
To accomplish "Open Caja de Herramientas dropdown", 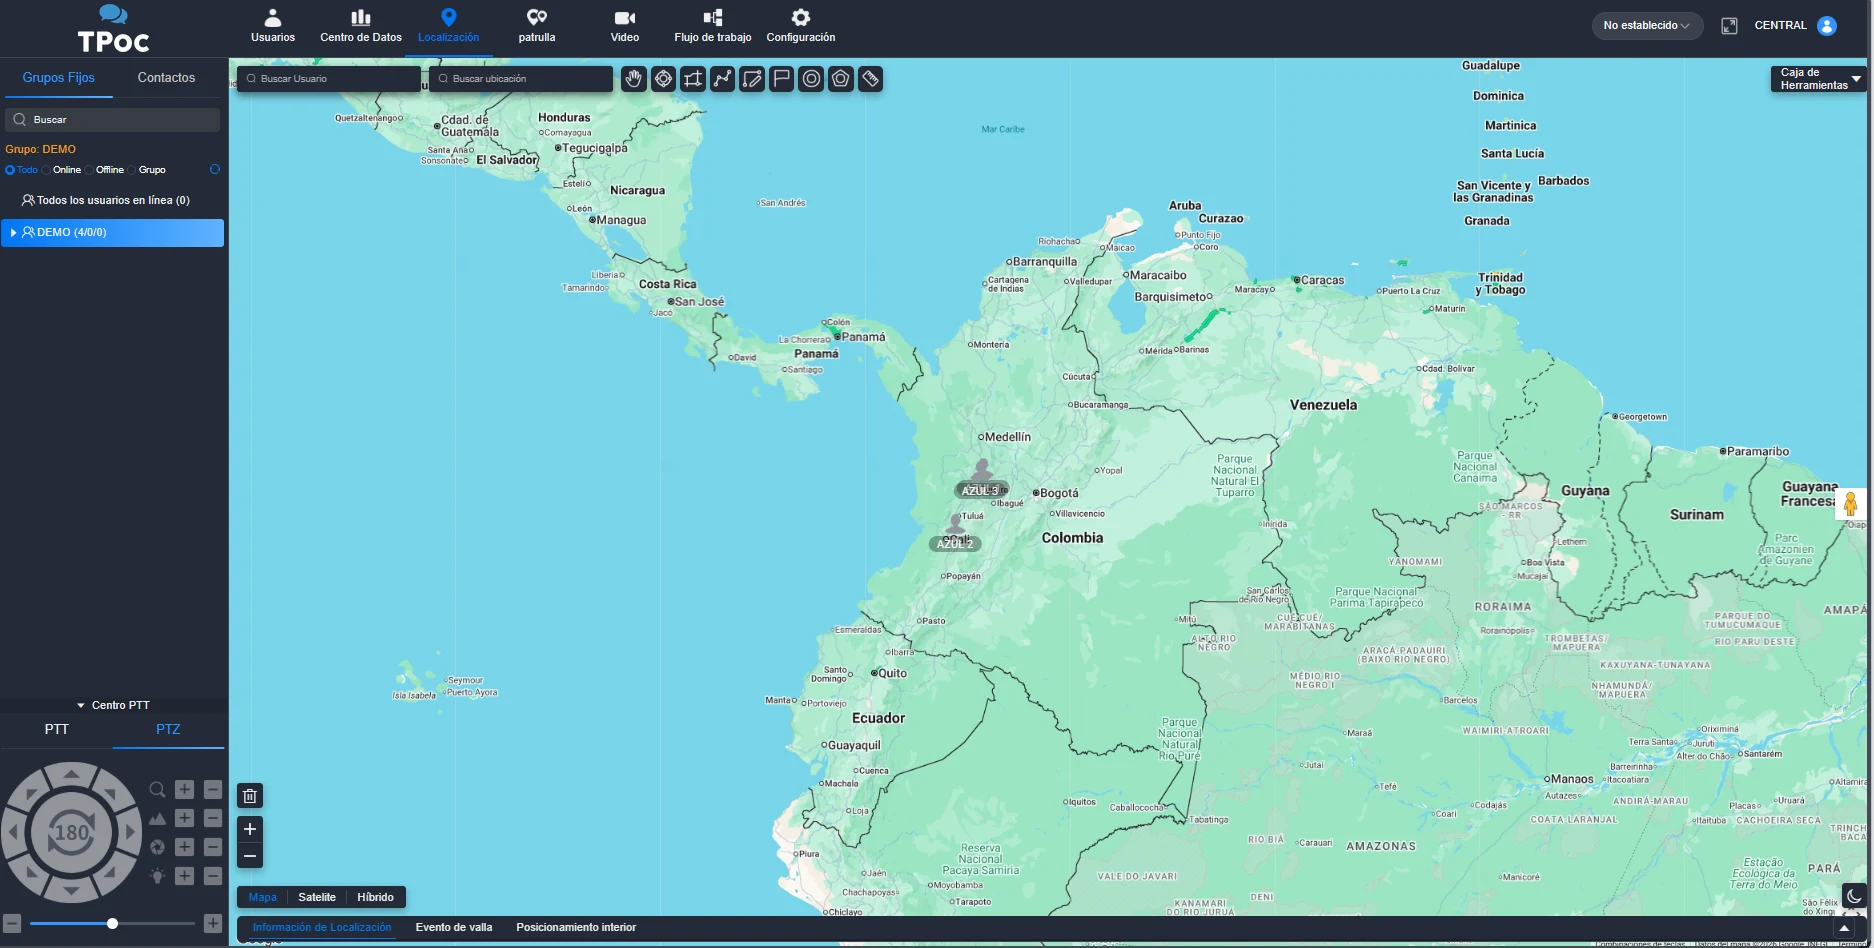I will click(1819, 79).
